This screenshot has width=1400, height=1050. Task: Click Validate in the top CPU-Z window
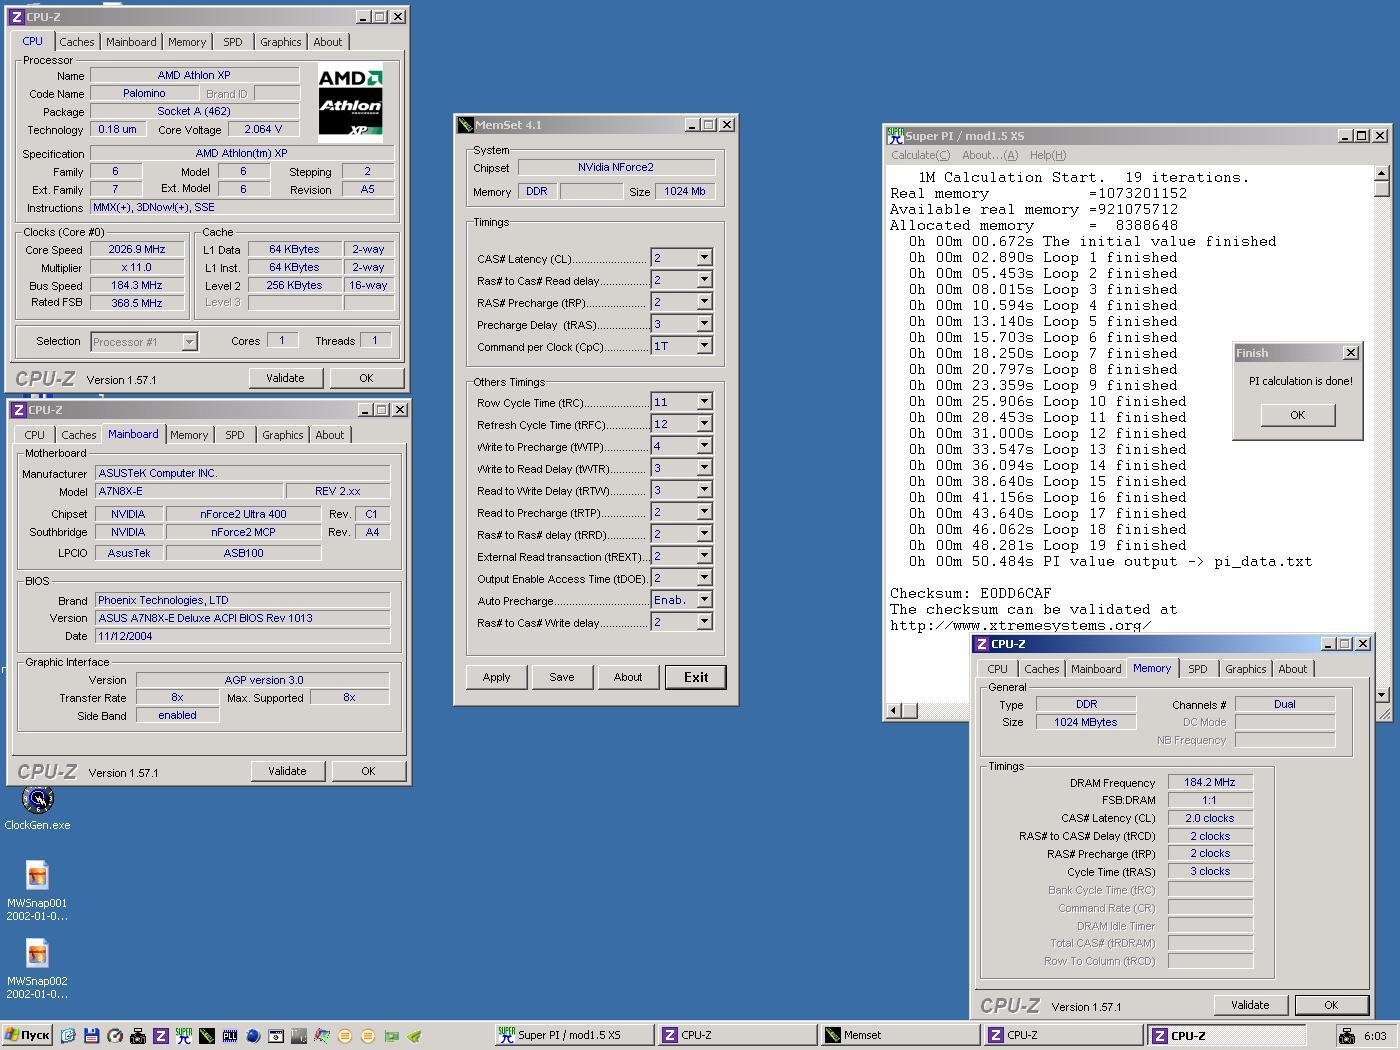click(285, 378)
